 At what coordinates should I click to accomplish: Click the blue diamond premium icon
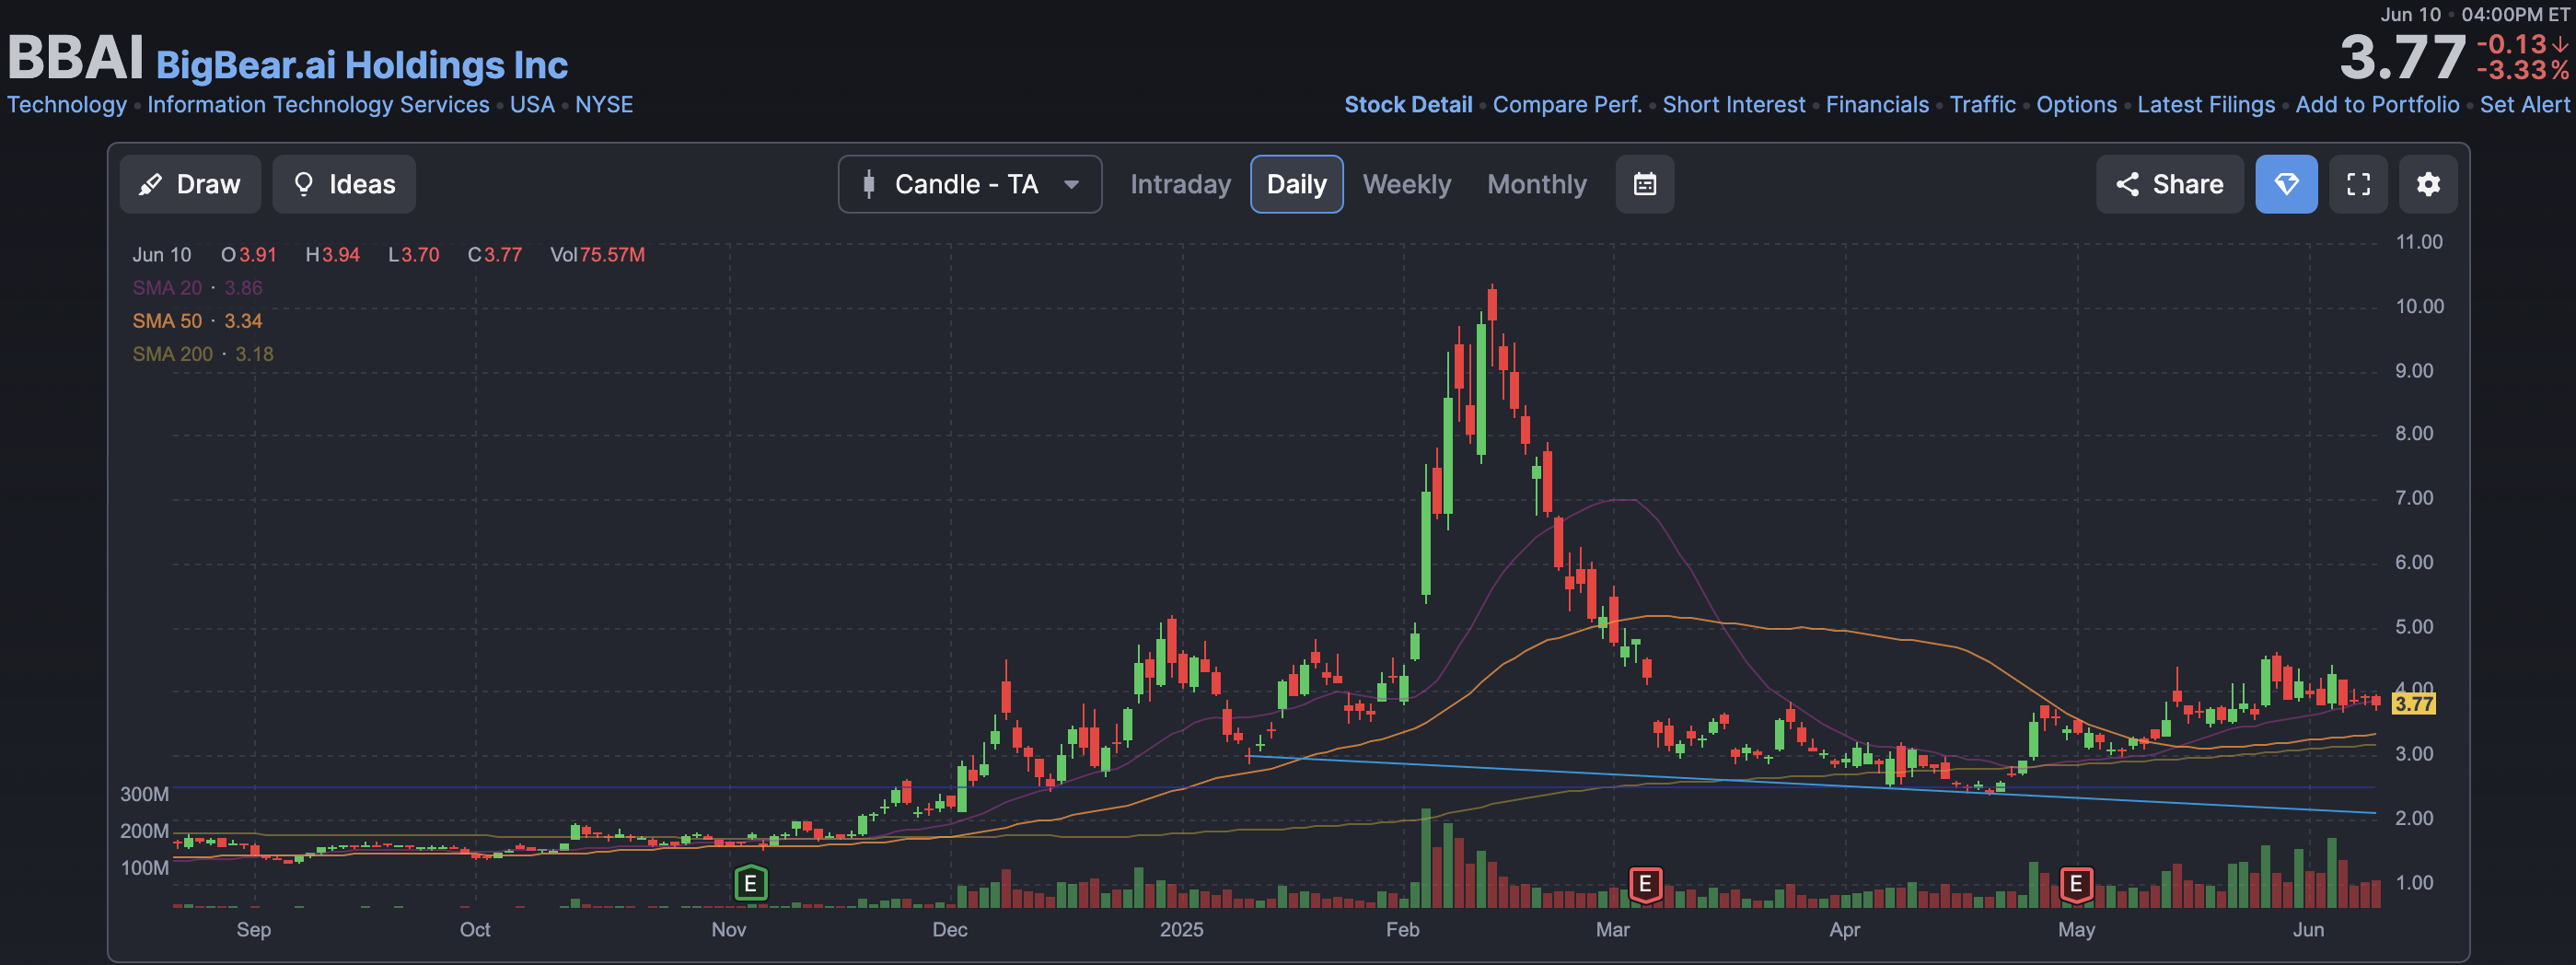click(x=2286, y=184)
